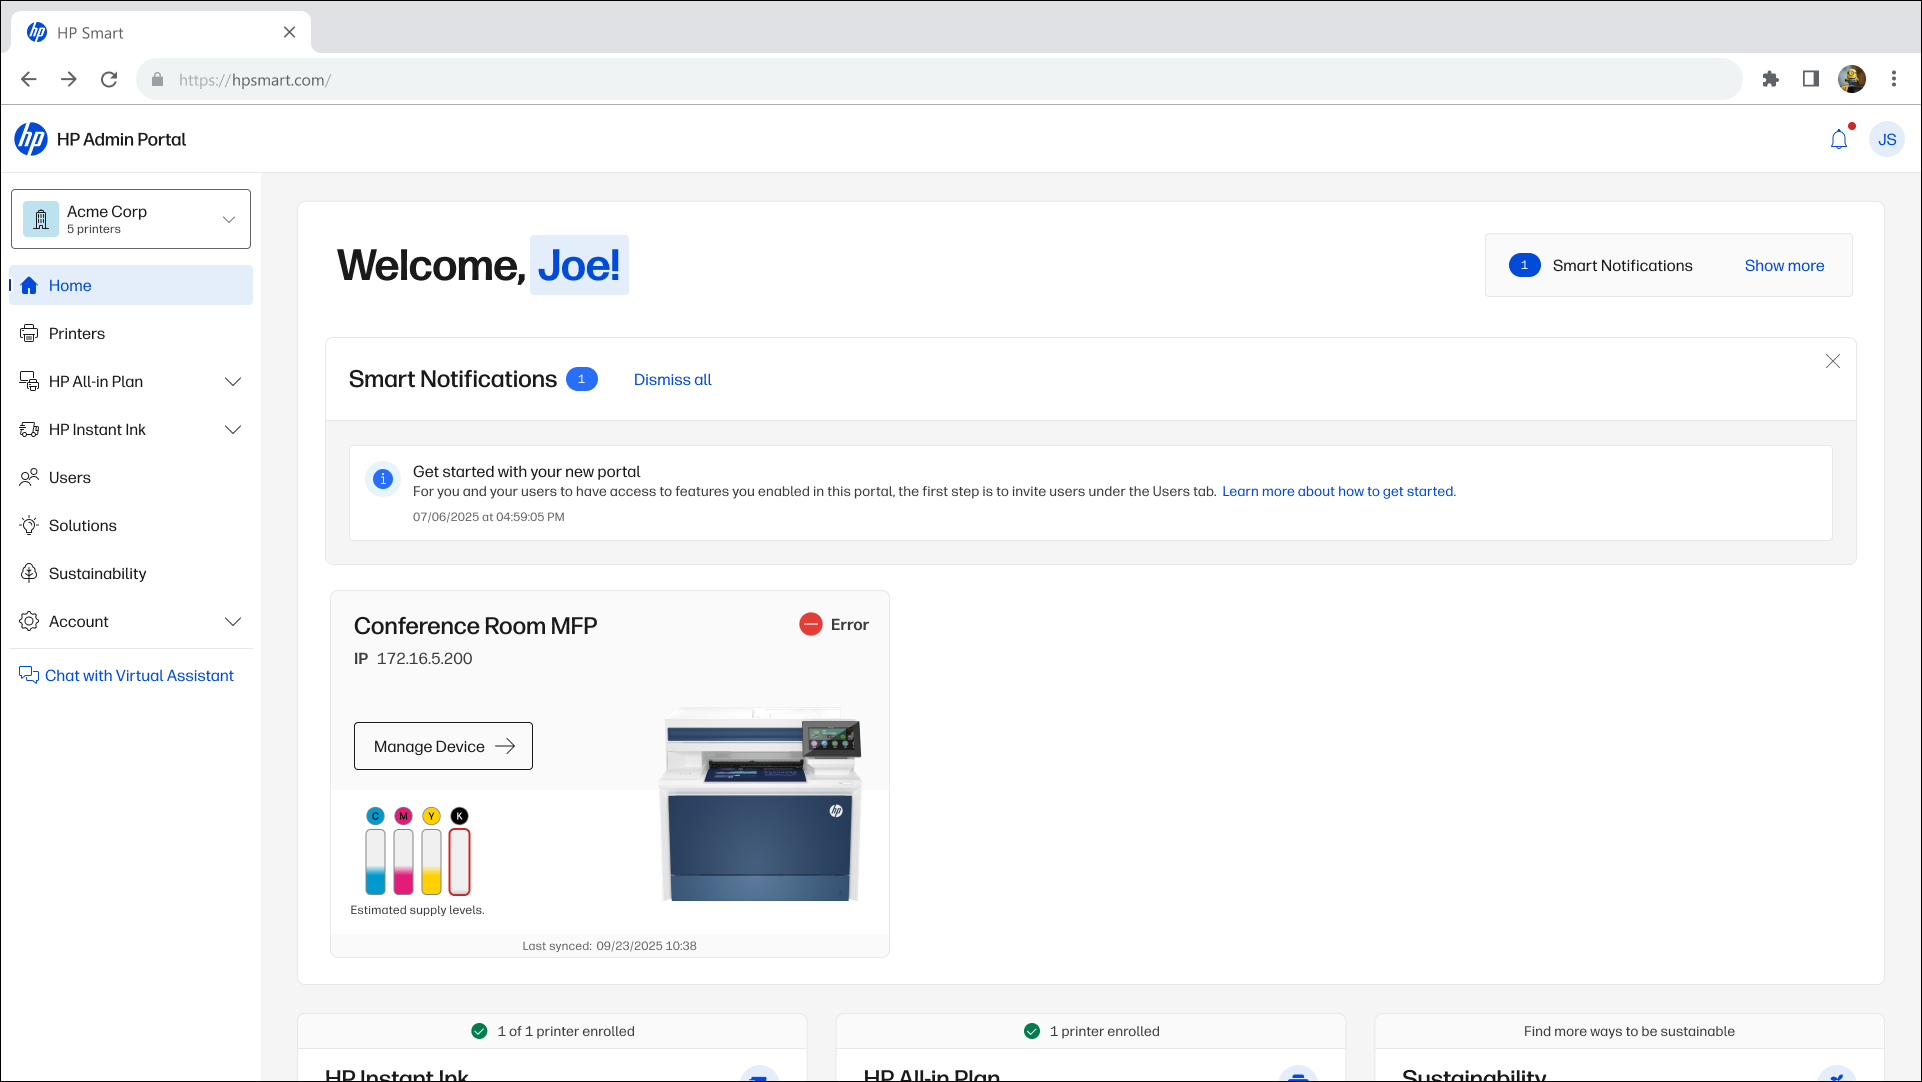Close the Smart Notifications panel
Image resolution: width=1922 pixels, height=1082 pixels.
point(1832,361)
